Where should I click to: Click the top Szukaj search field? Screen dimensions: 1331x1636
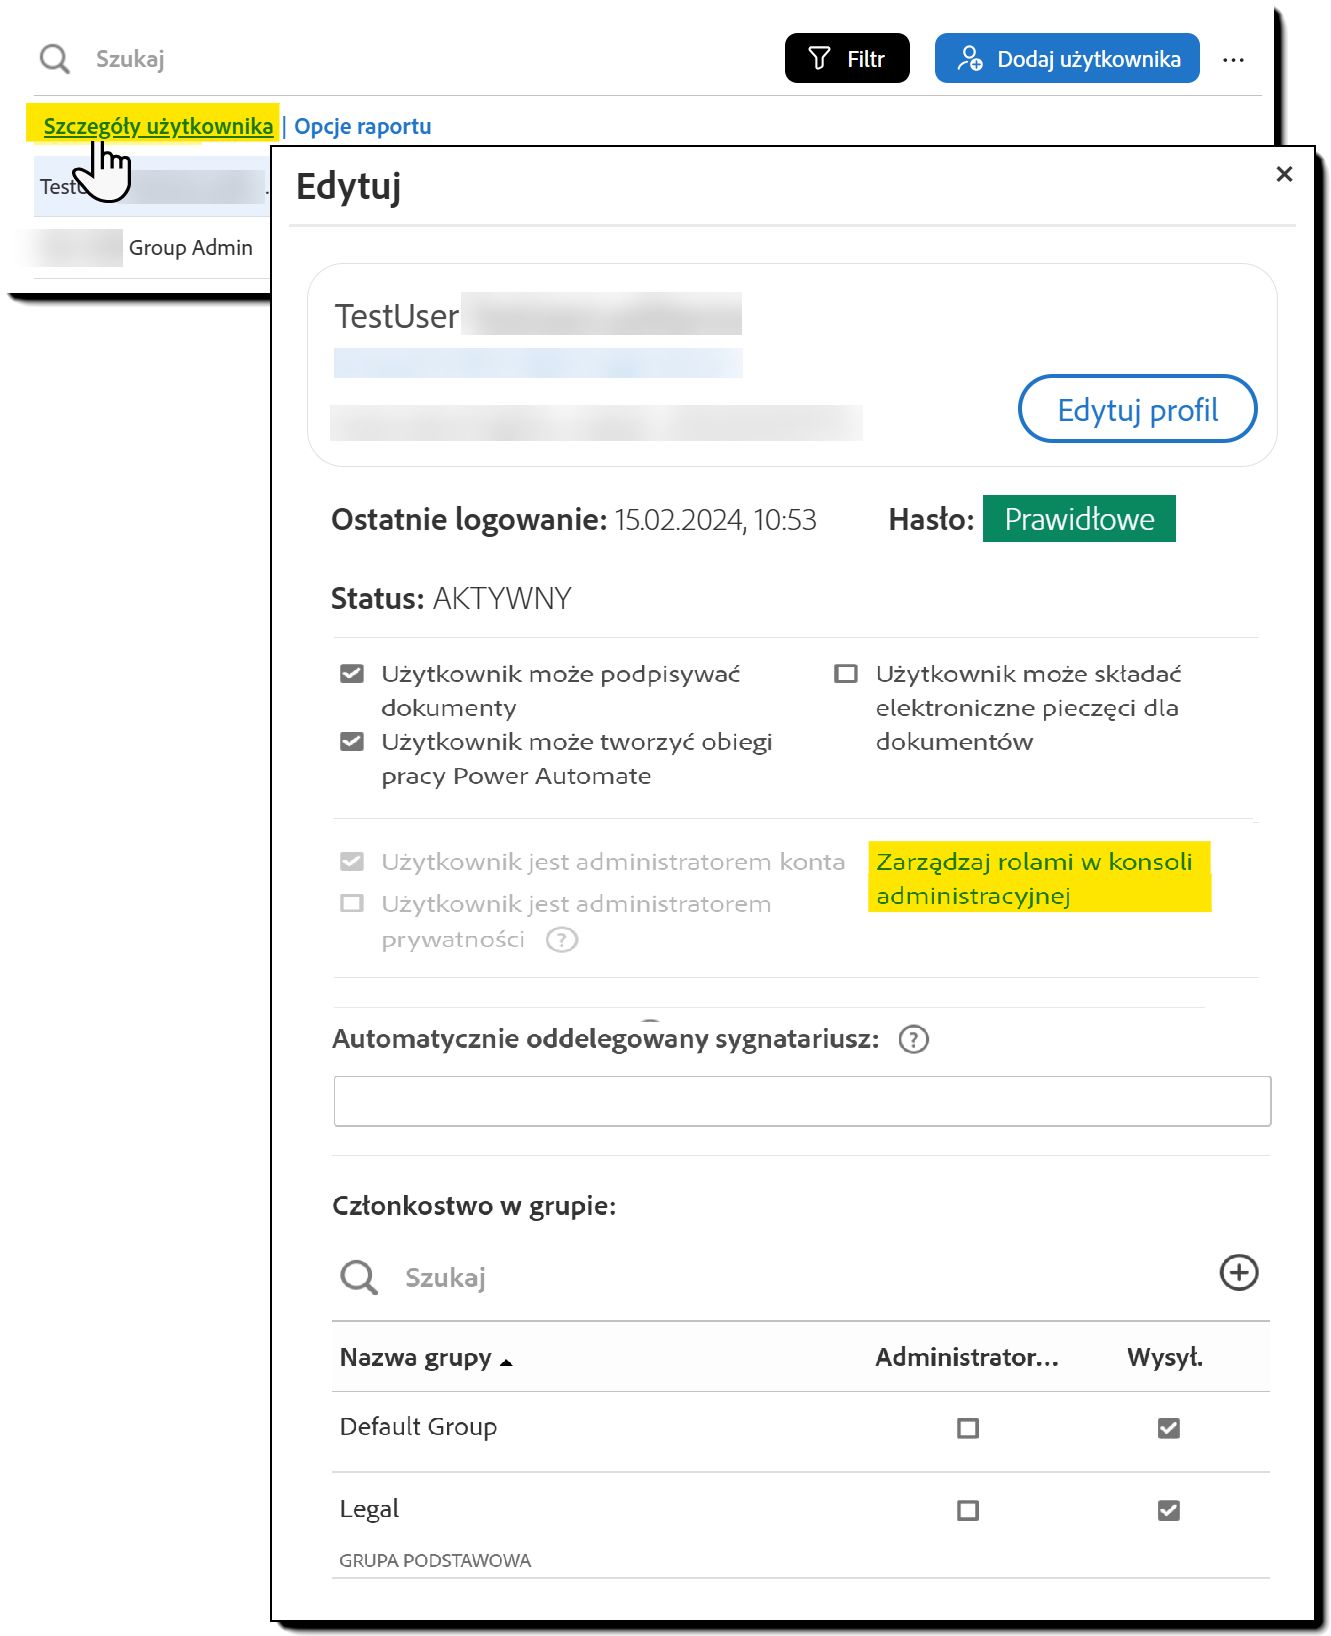[130, 59]
